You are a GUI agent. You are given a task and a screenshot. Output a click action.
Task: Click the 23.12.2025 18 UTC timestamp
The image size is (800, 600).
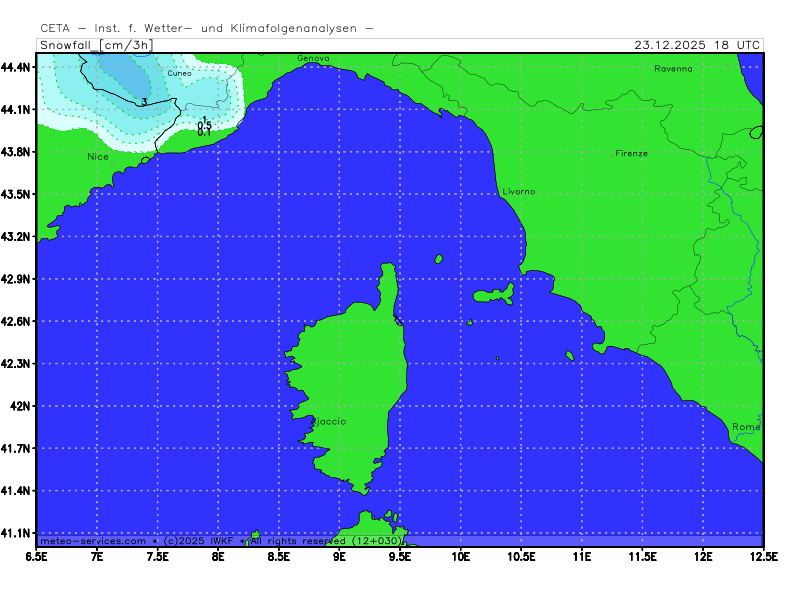[697, 45]
